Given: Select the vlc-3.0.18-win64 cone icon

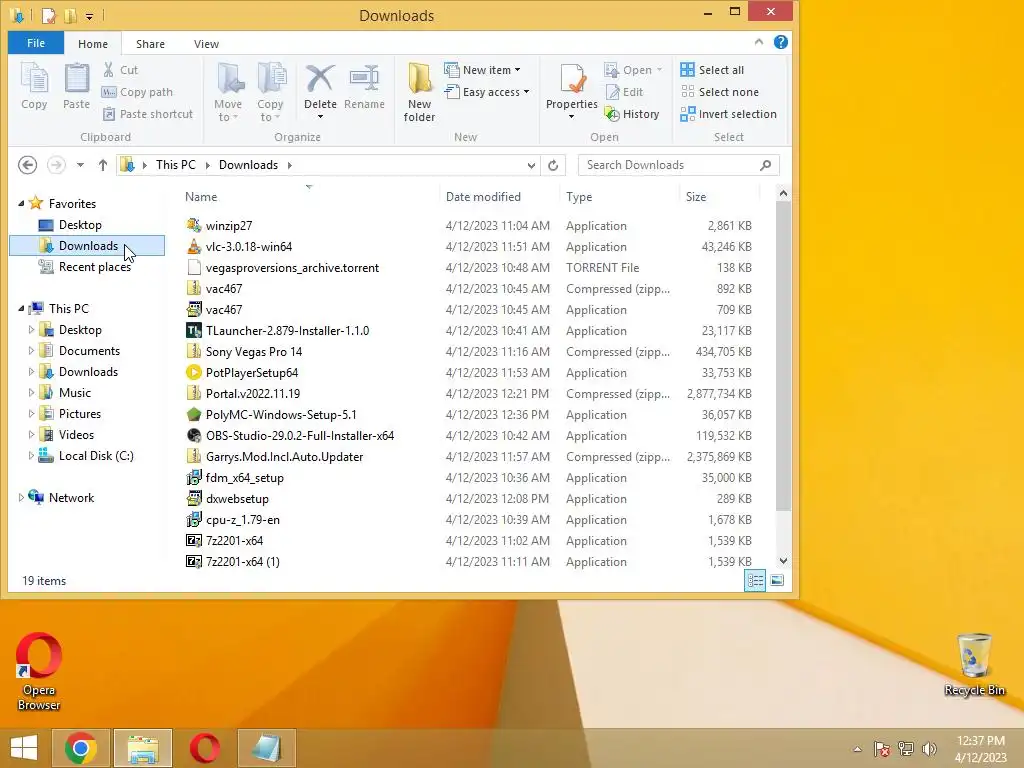Looking at the screenshot, I should point(194,247).
